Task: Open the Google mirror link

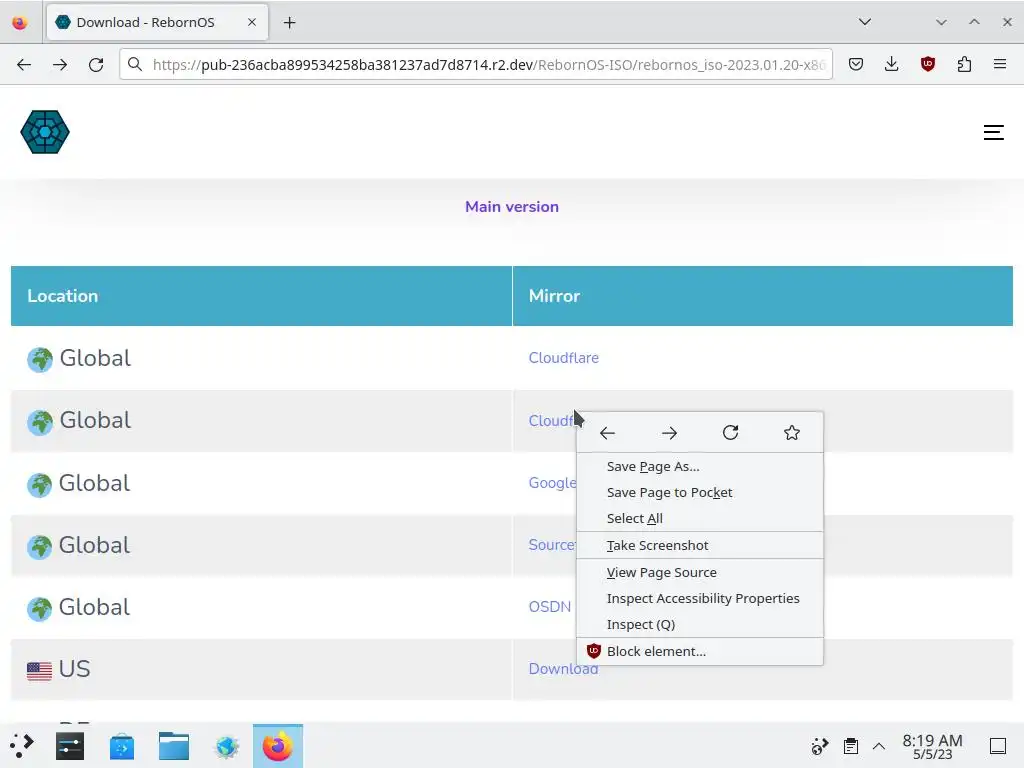Action: 552,483
